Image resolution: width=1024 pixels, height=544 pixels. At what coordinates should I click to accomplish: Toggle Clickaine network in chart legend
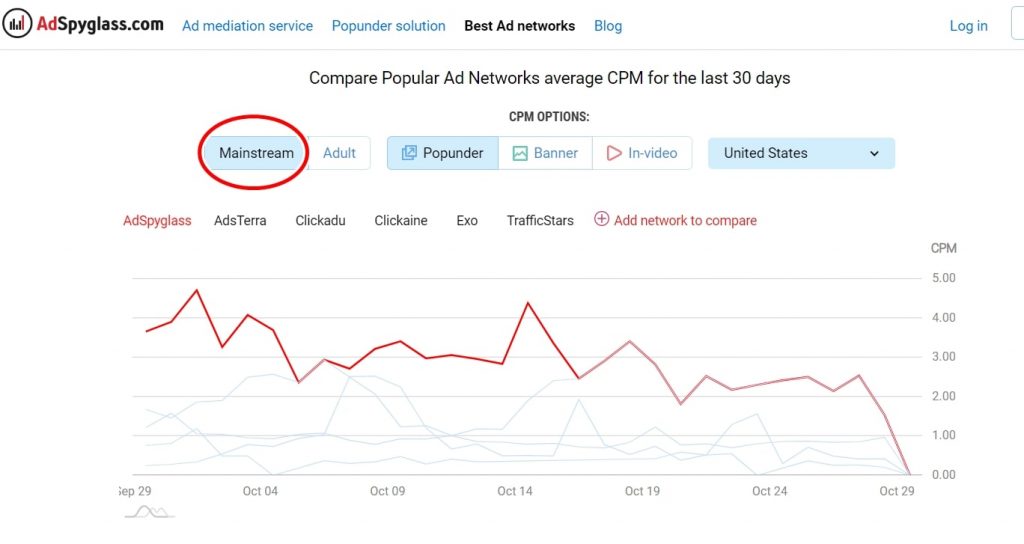[401, 221]
